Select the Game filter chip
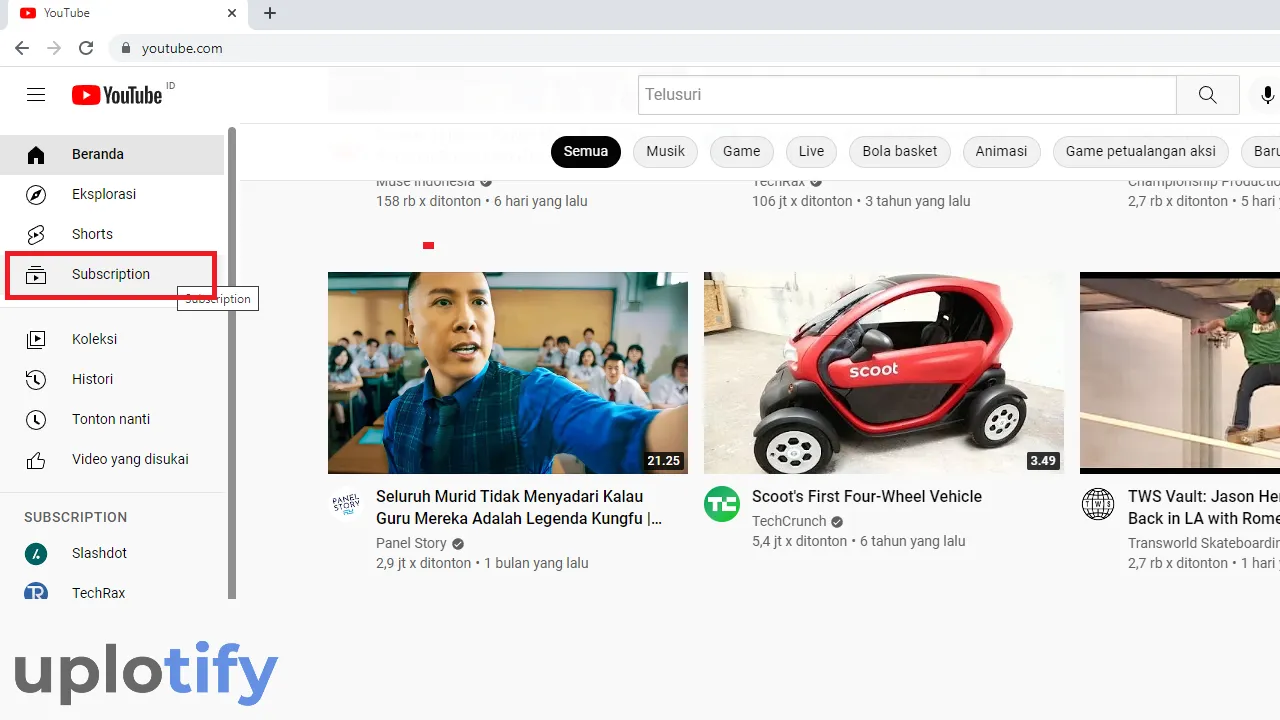Screen dimensions: 1280x720 tap(742, 152)
